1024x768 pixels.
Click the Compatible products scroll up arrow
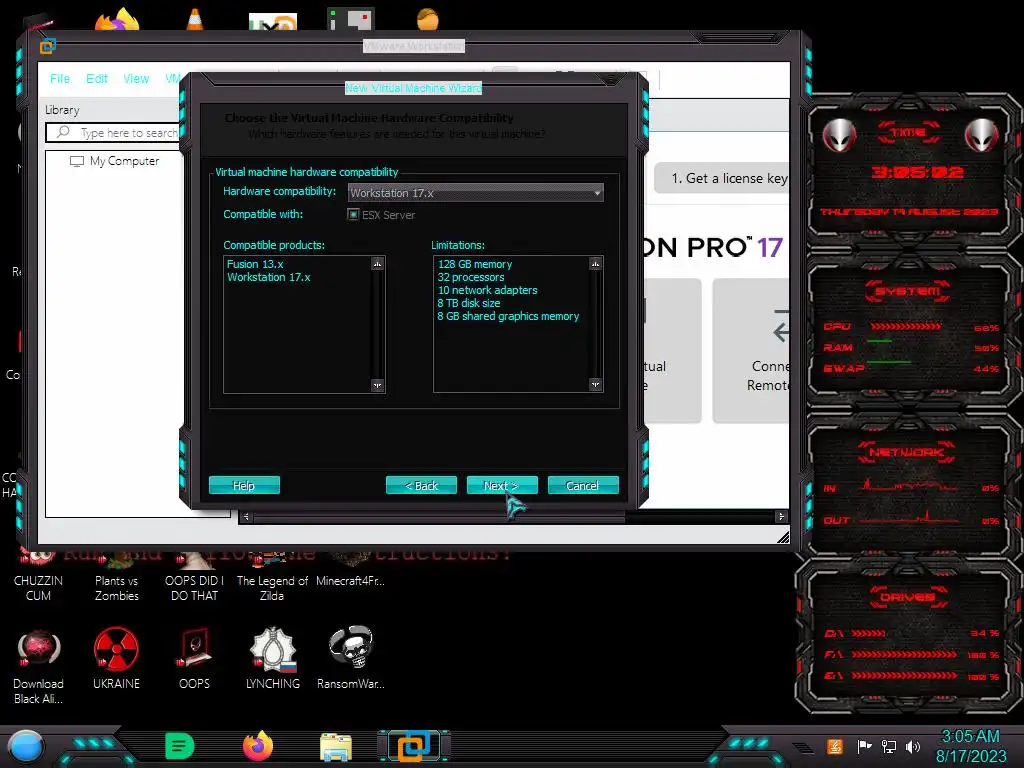[377, 263]
